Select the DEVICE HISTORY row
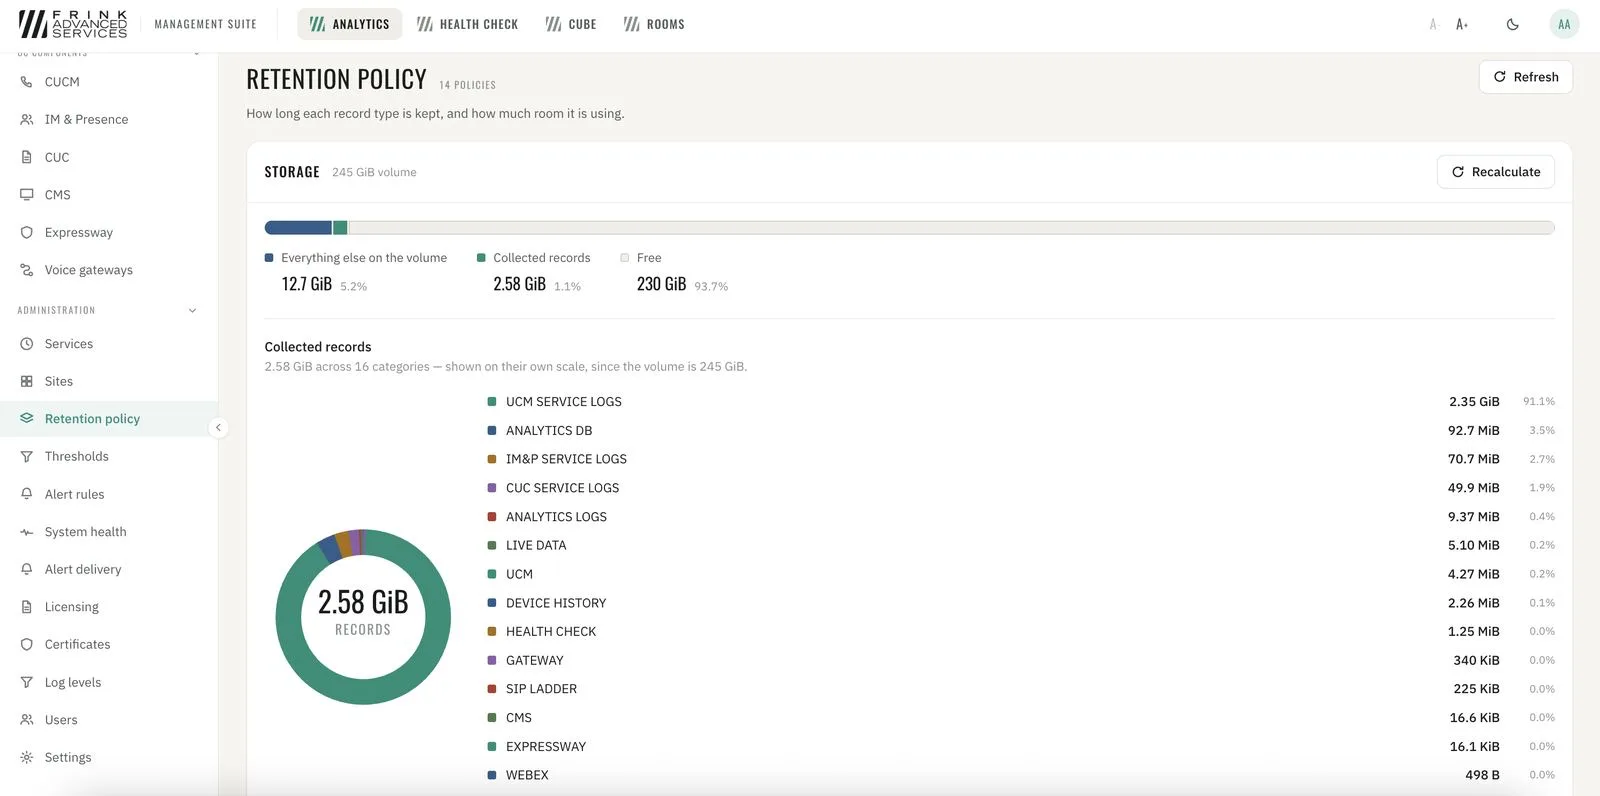This screenshot has height=796, width=1600. [x=1020, y=603]
